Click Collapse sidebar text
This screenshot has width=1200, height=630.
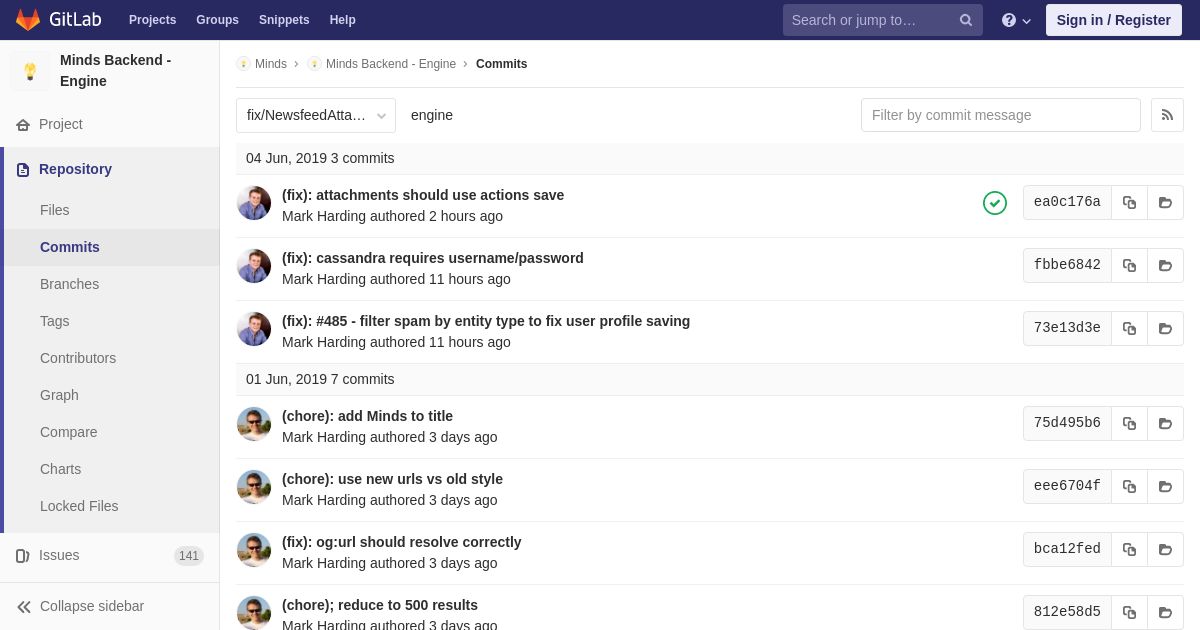tap(92, 606)
